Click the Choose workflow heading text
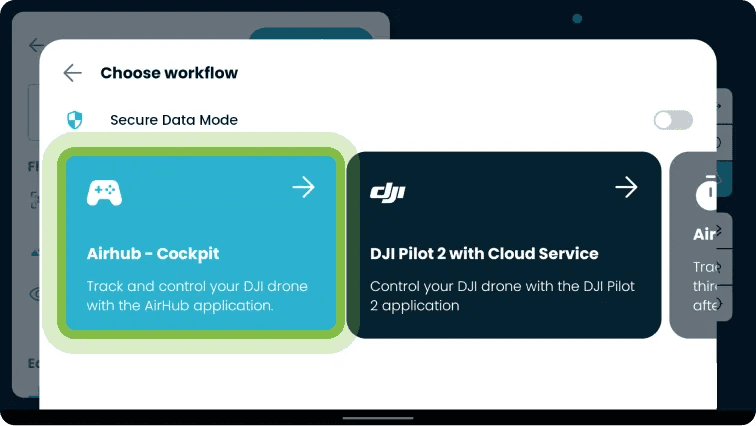 click(169, 73)
